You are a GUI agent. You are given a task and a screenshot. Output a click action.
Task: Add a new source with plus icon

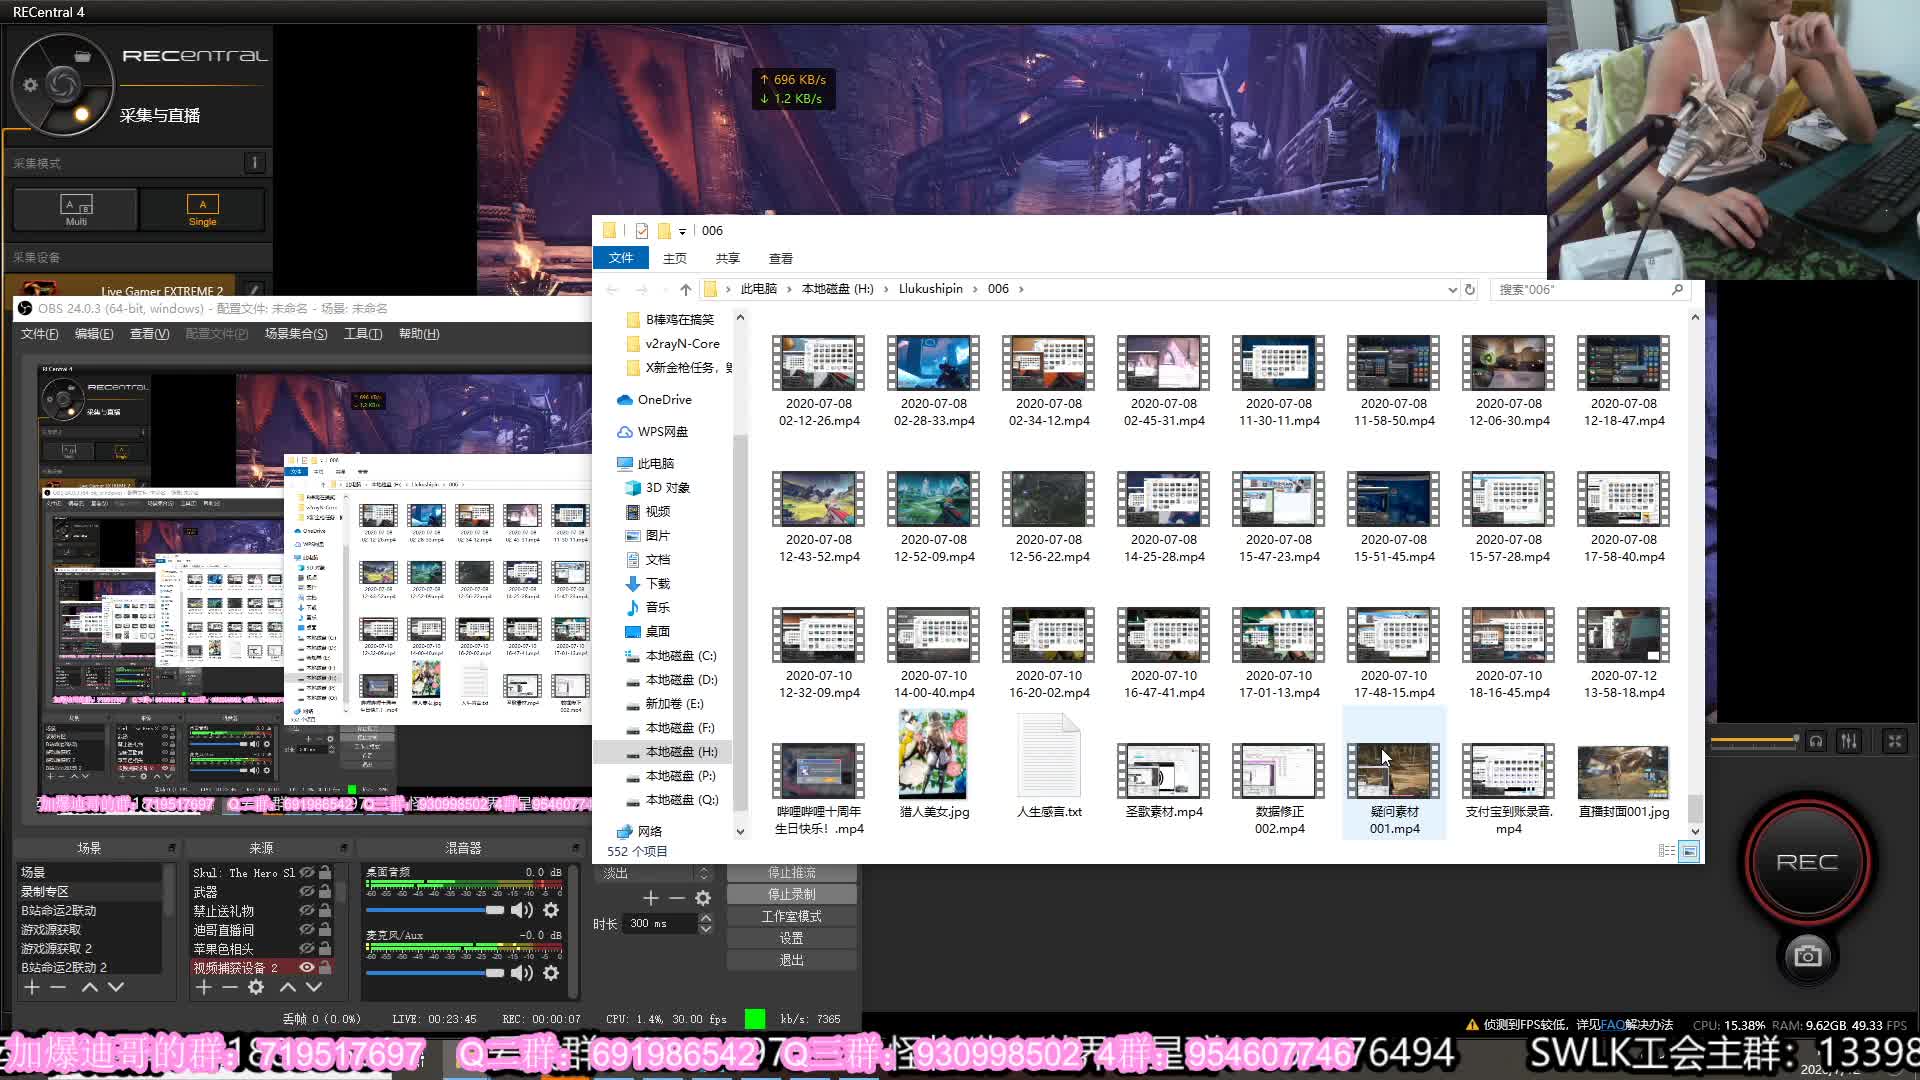pyautogui.click(x=204, y=987)
